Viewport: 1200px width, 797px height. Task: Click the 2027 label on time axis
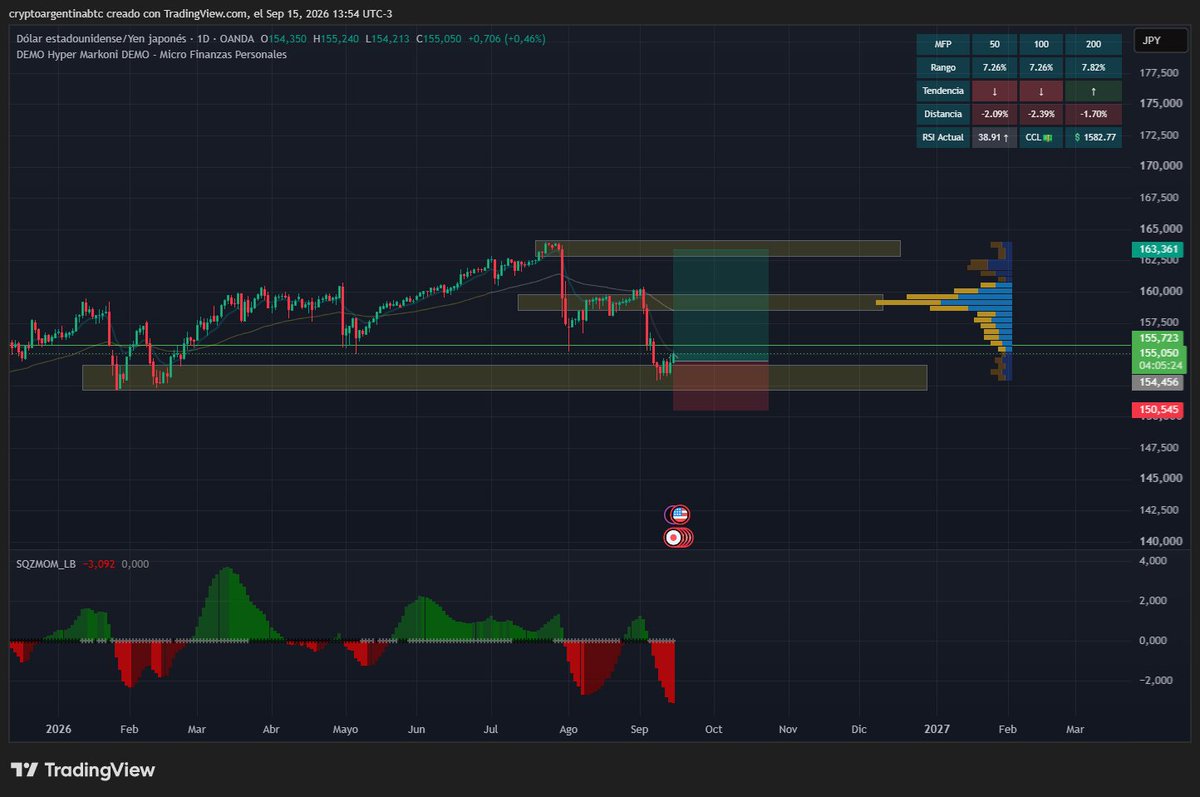[x=936, y=730]
